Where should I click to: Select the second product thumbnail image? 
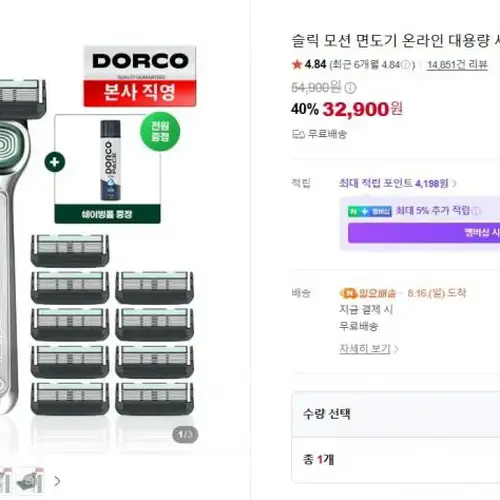click(x=31, y=480)
